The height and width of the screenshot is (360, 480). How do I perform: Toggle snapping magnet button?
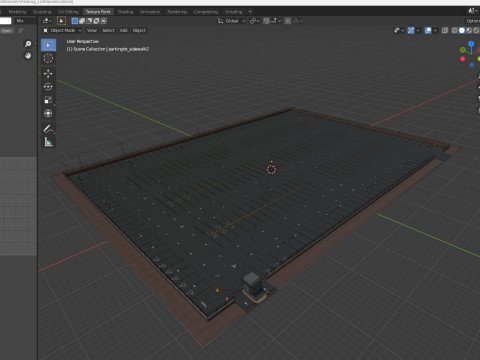[266, 21]
